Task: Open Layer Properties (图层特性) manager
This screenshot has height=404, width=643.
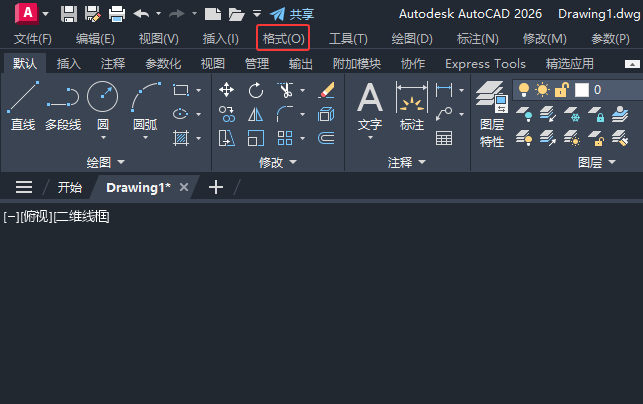Action: pyautogui.click(x=492, y=114)
